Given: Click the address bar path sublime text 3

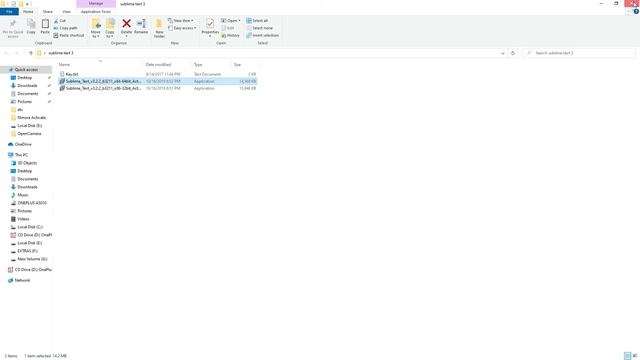Looking at the screenshot, I should click(x=61, y=53).
